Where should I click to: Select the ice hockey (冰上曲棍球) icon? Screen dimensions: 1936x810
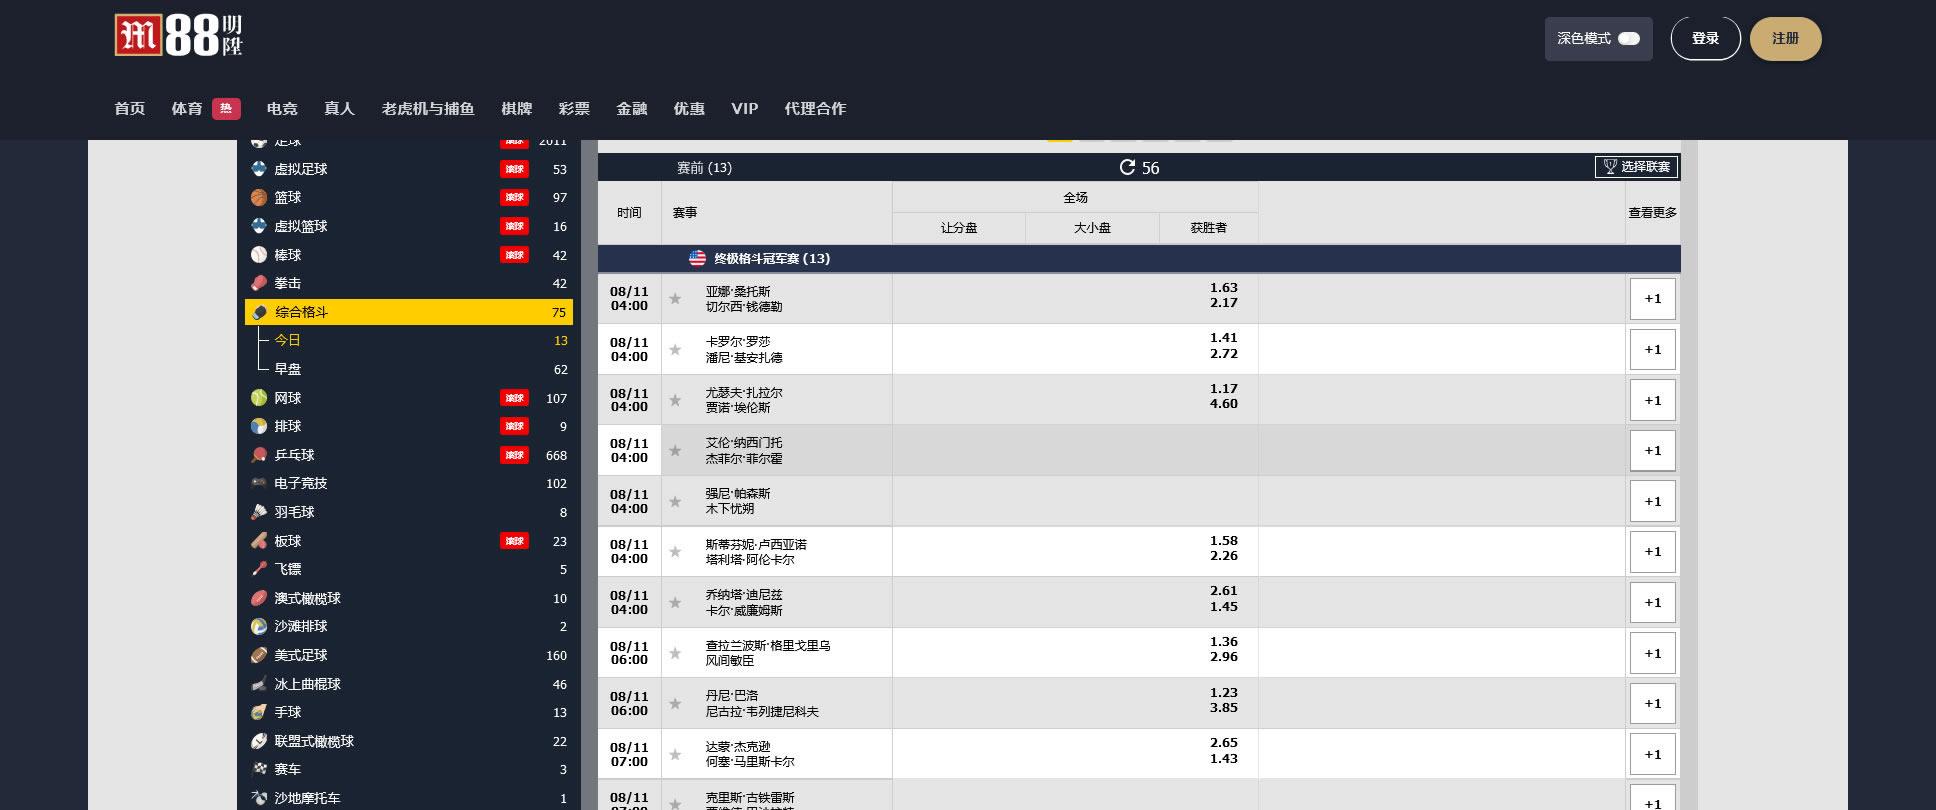click(x=259, y=684)
